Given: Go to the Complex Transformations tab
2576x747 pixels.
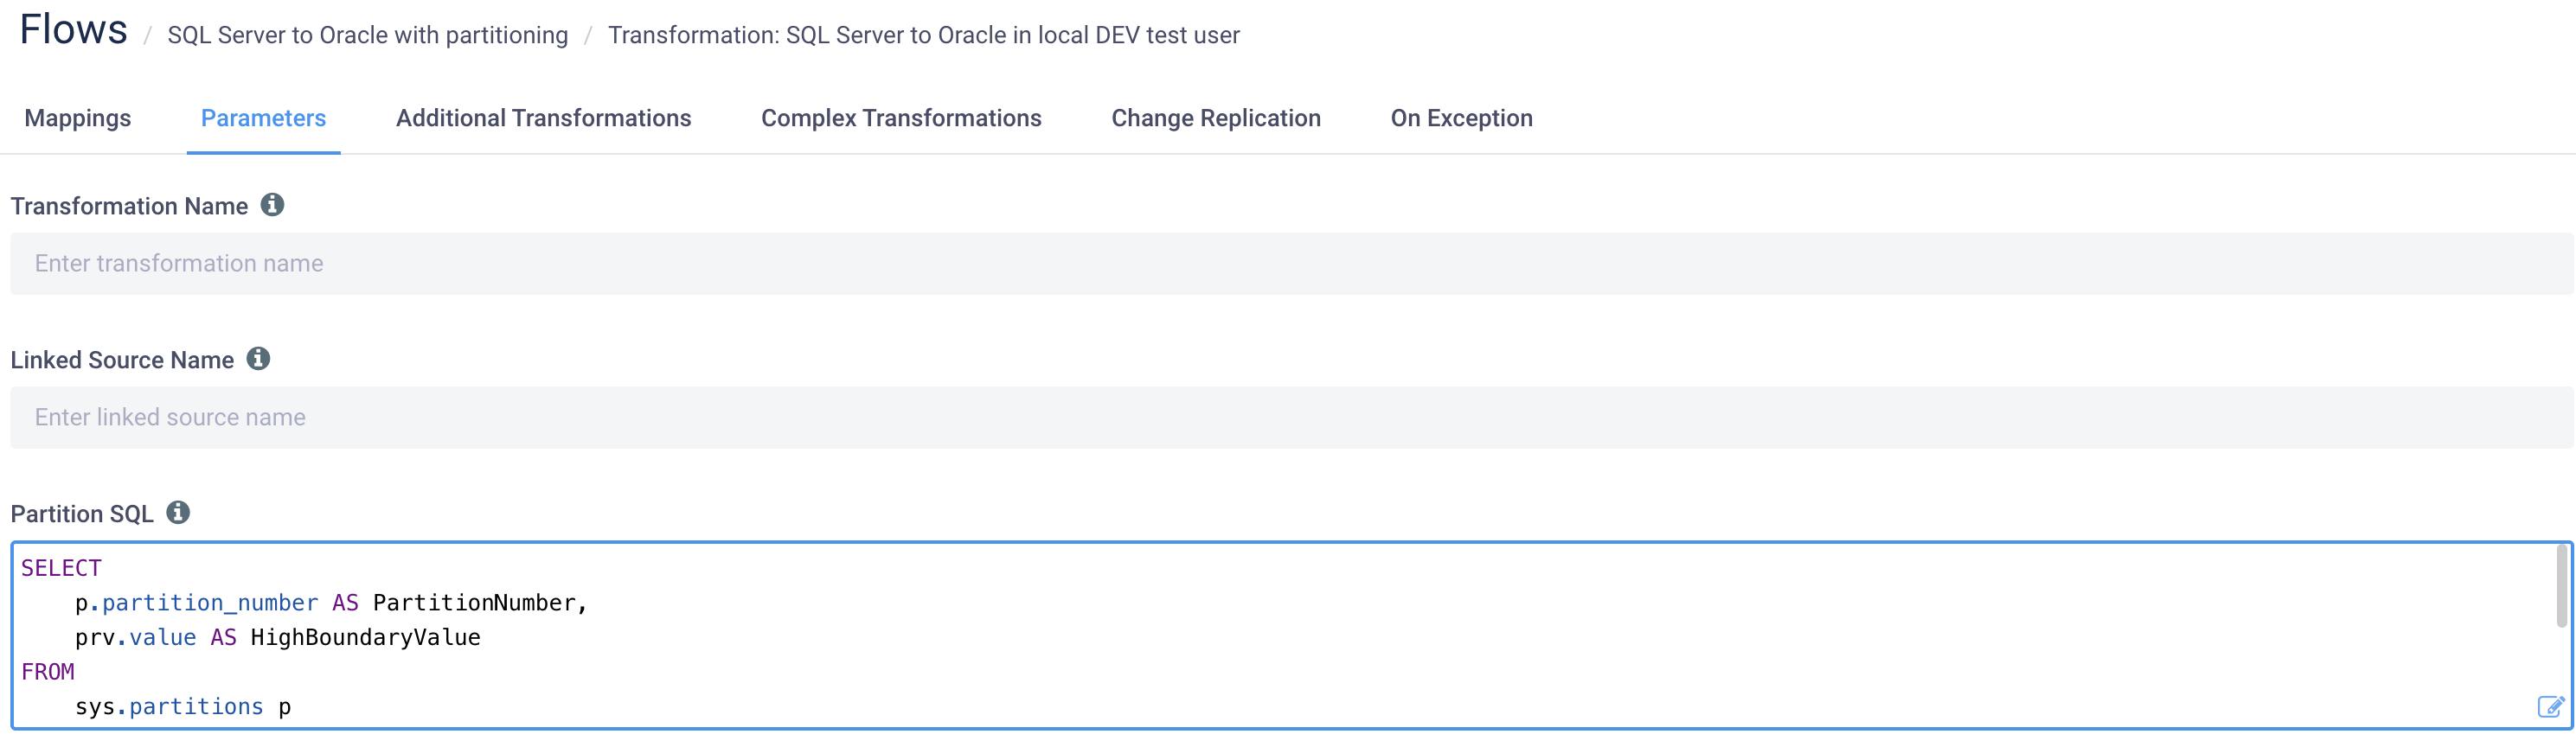Looking at the screenshot, I should click(x=901, y=118).
